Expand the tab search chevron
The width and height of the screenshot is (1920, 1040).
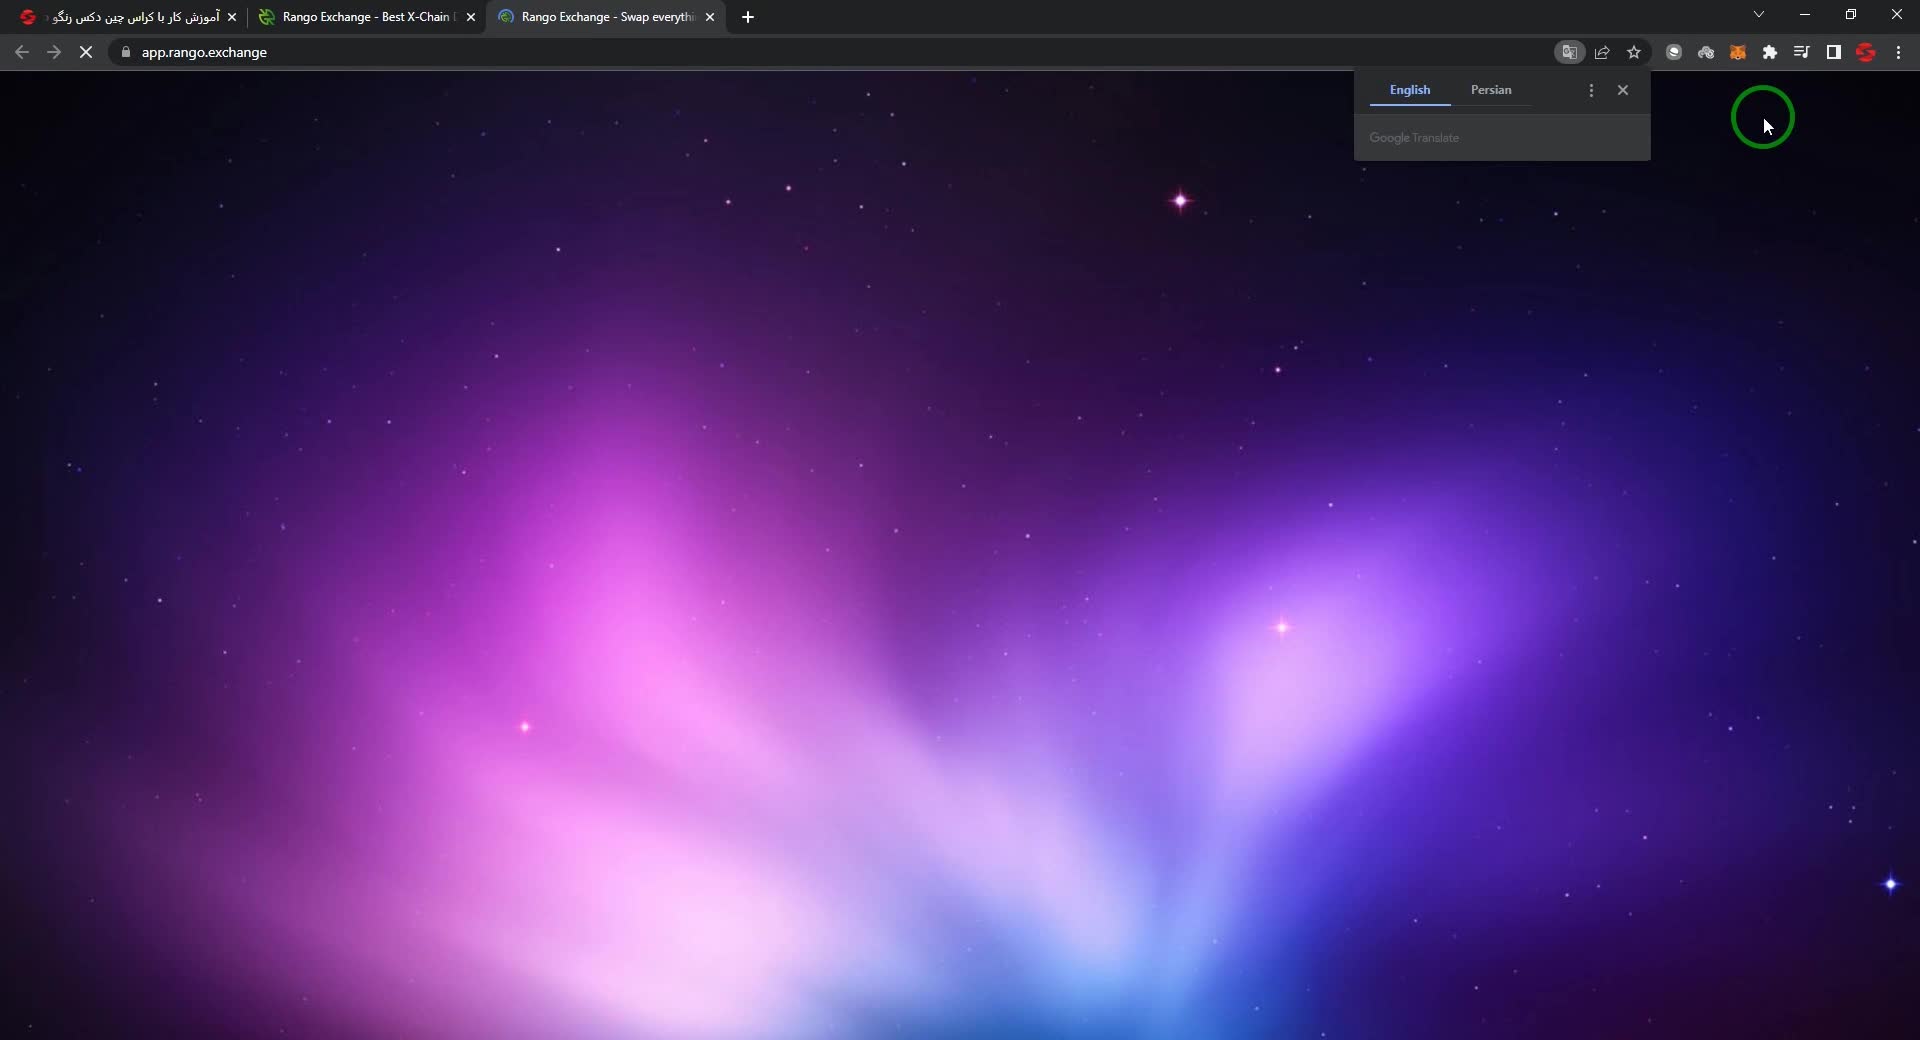[x=1758, y=15]
